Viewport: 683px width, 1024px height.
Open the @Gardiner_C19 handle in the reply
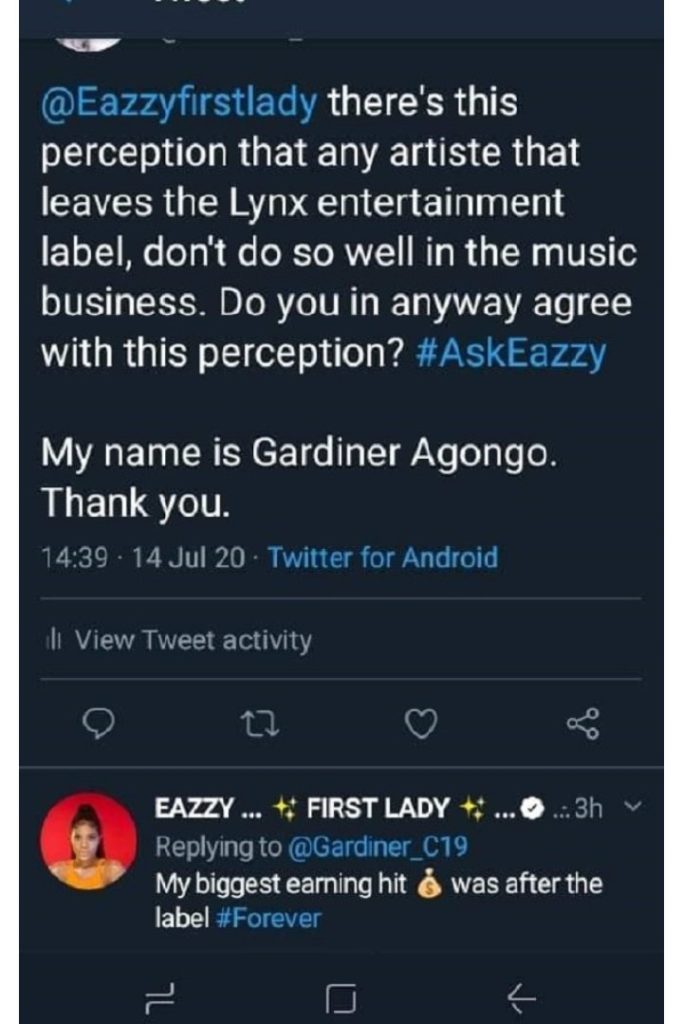377,846
